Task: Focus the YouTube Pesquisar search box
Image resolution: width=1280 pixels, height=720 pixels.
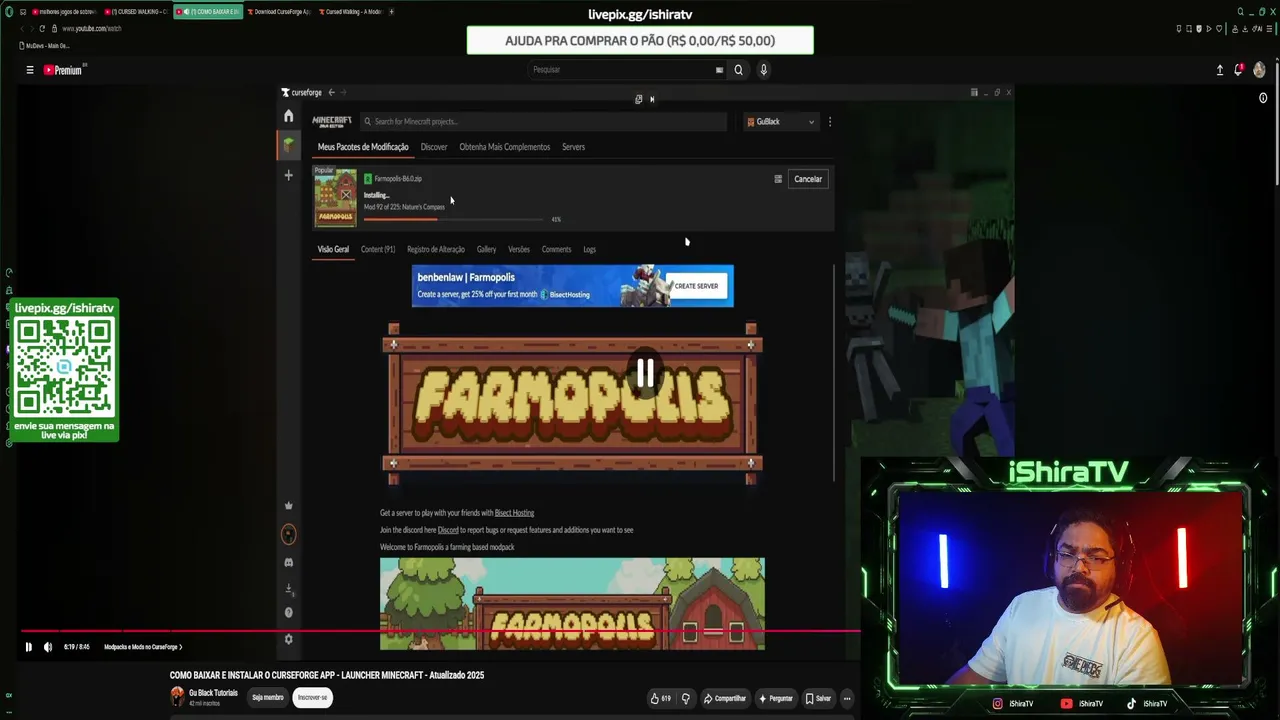Action: [x=620, y=70]
